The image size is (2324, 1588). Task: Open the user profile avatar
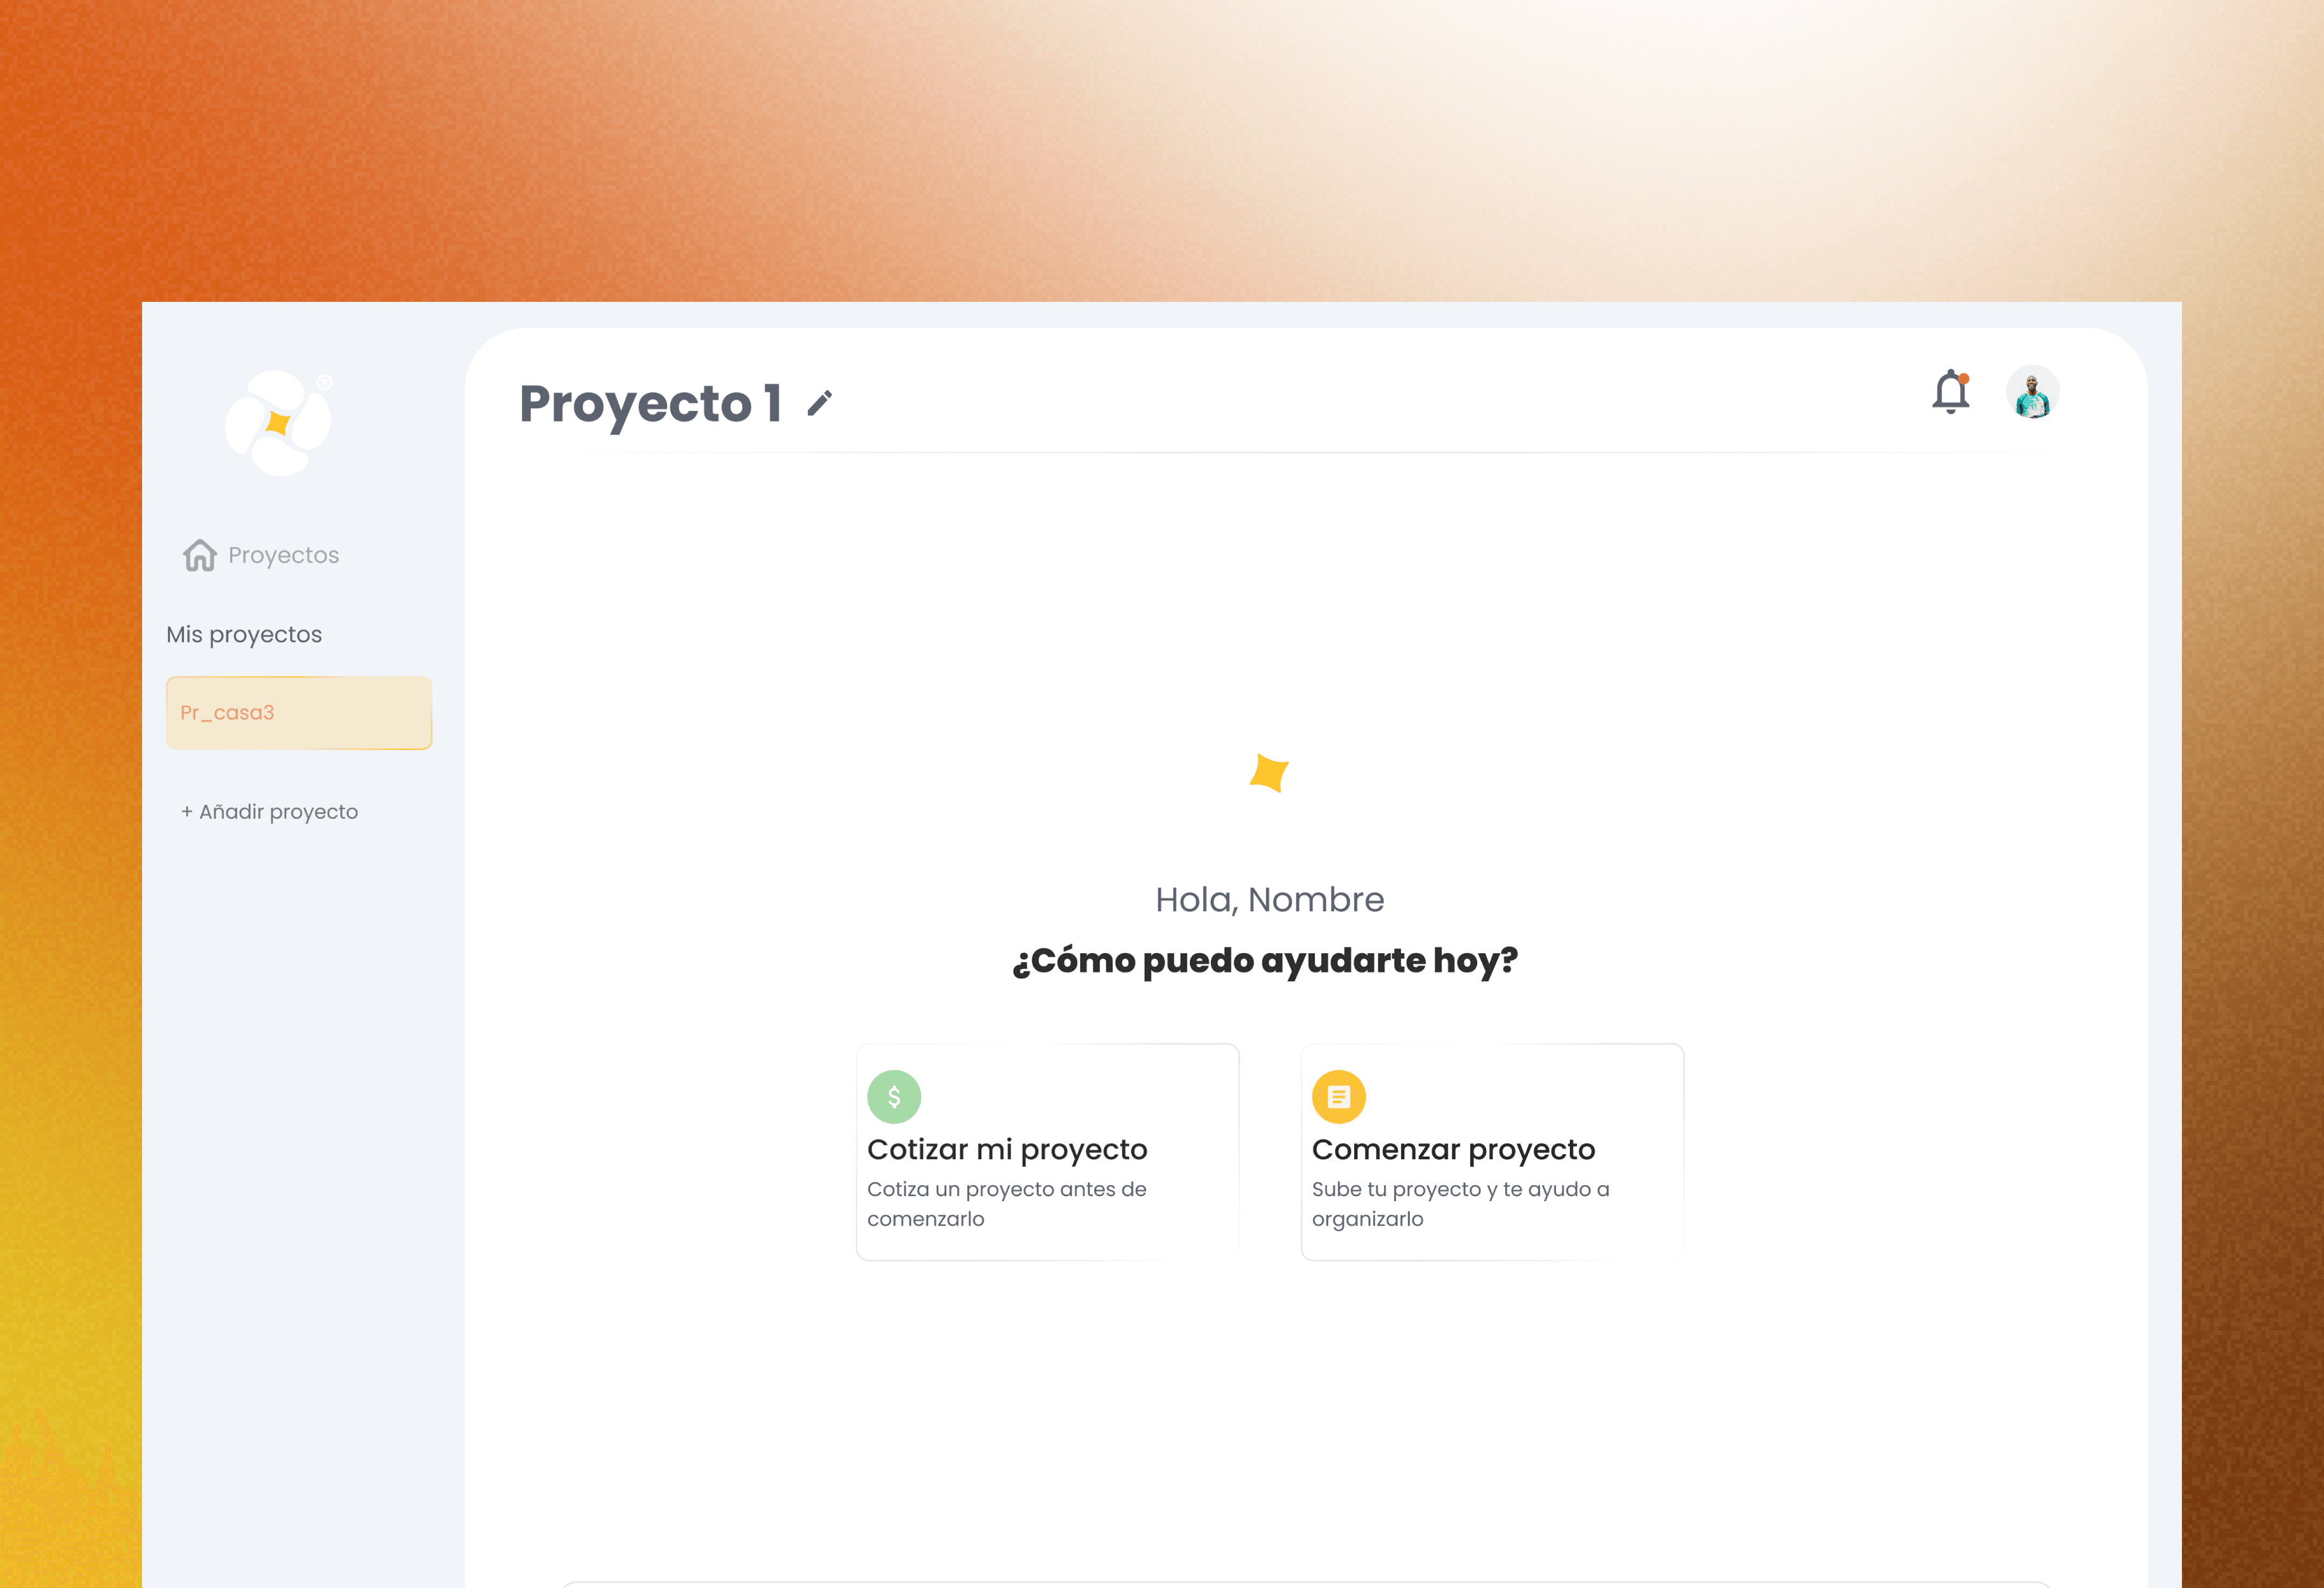pyautogui.click(x=2032, y=392)
